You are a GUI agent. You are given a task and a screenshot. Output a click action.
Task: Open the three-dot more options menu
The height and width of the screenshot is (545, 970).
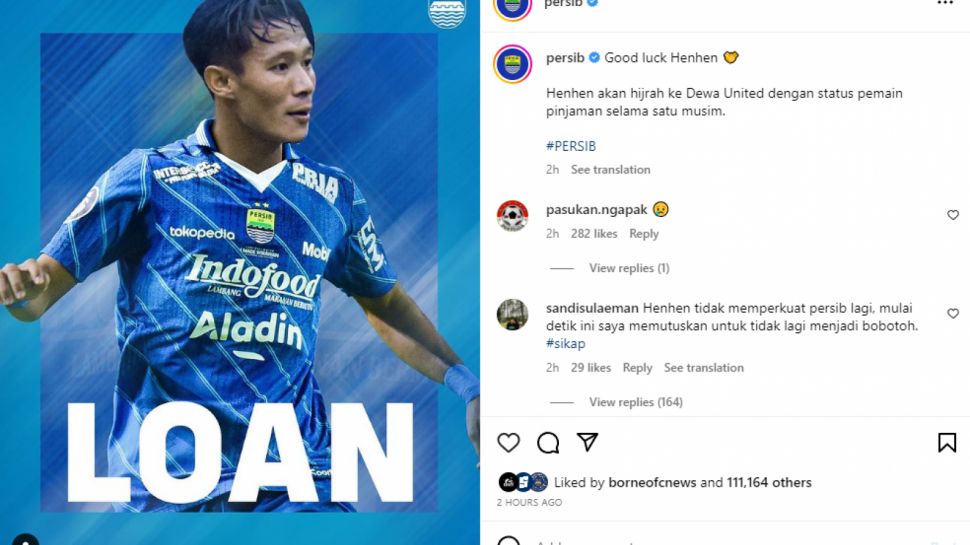pos(945,4)
